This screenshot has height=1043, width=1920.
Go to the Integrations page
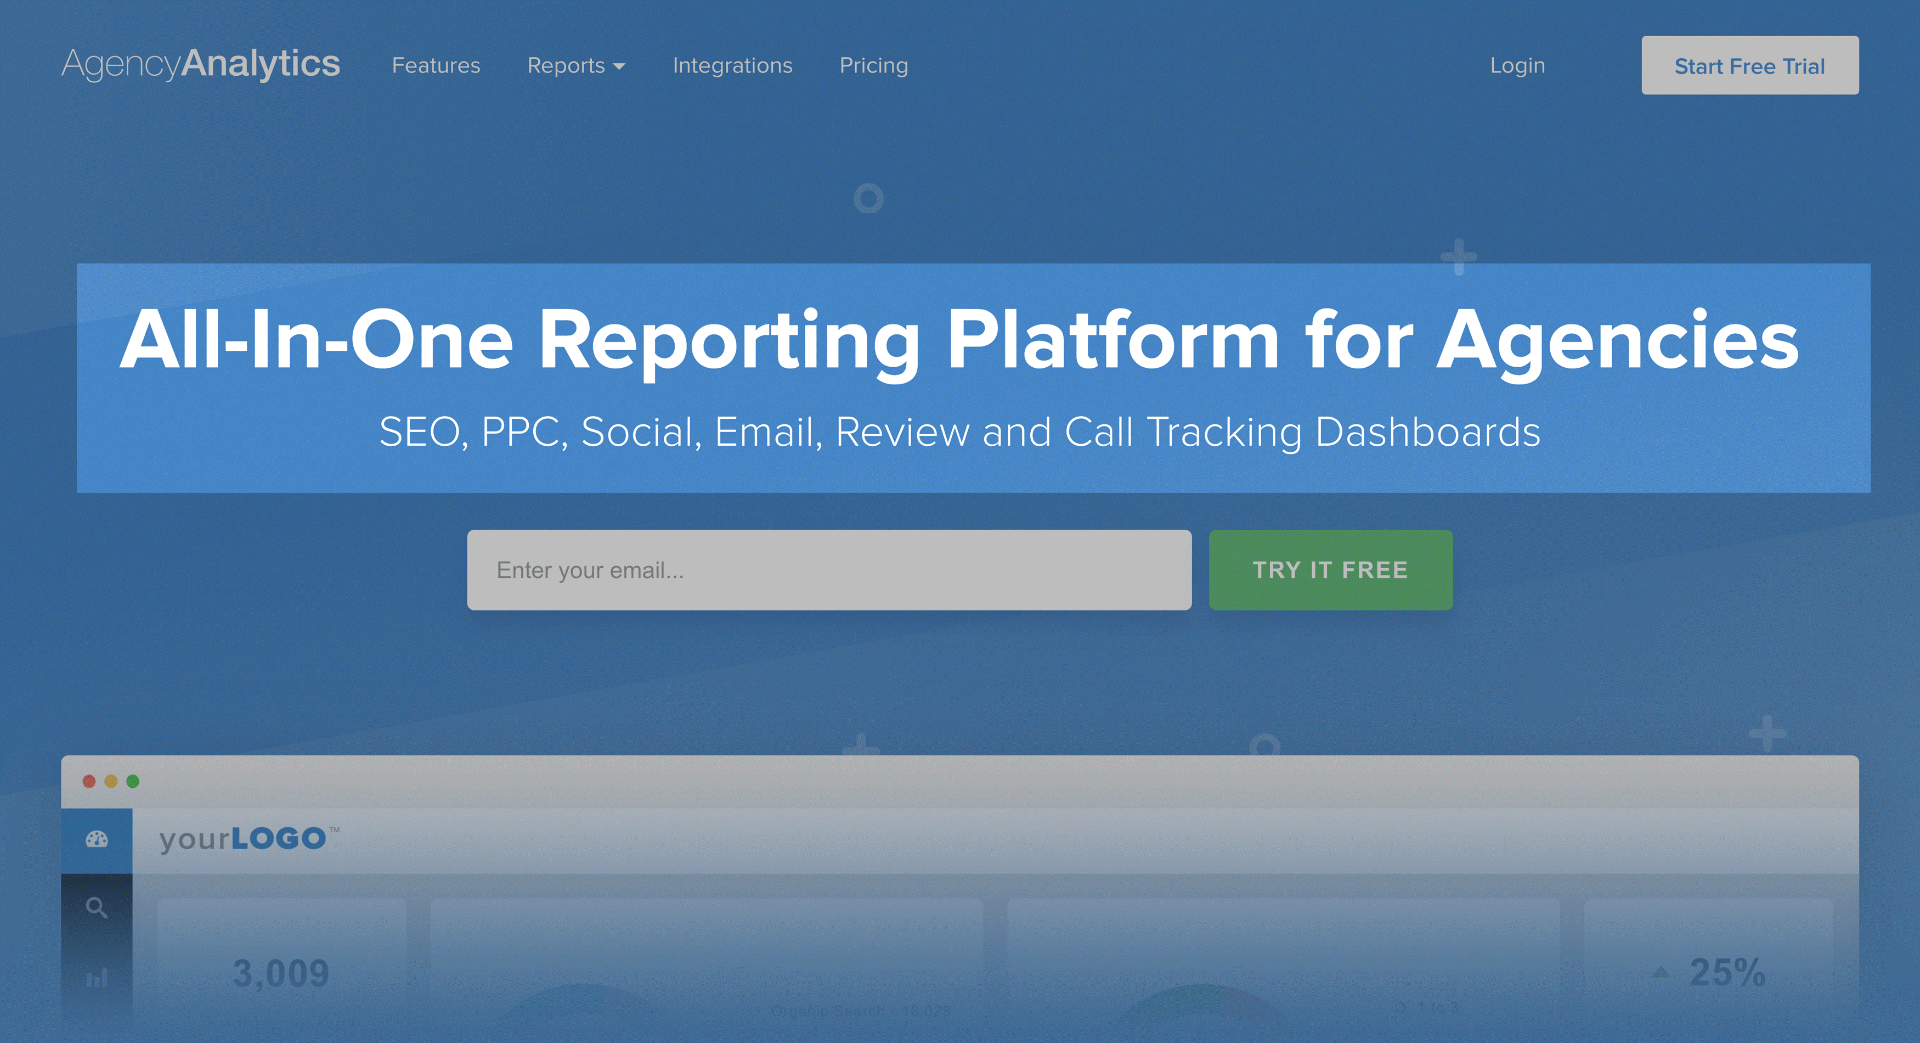click(x=732, y=65)
